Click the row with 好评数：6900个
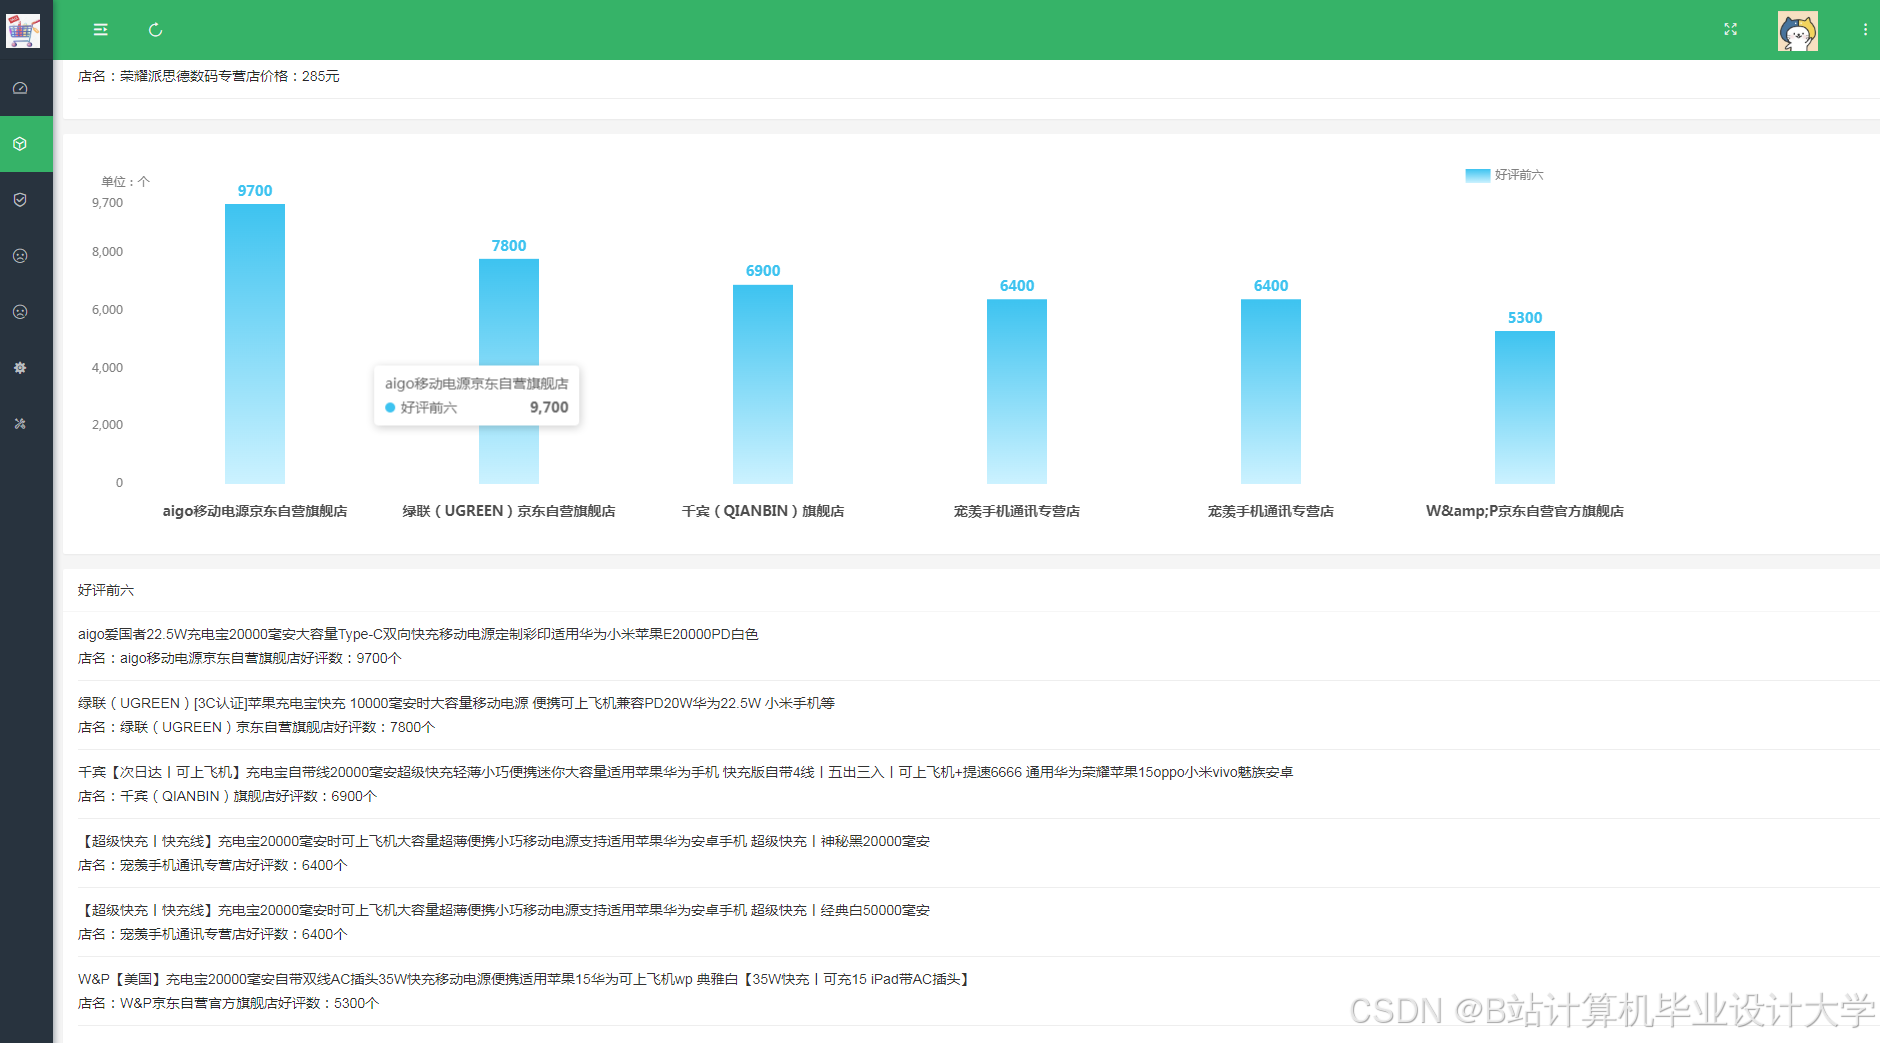Viewport: 1880px width, 1043px height. (228, 796)
